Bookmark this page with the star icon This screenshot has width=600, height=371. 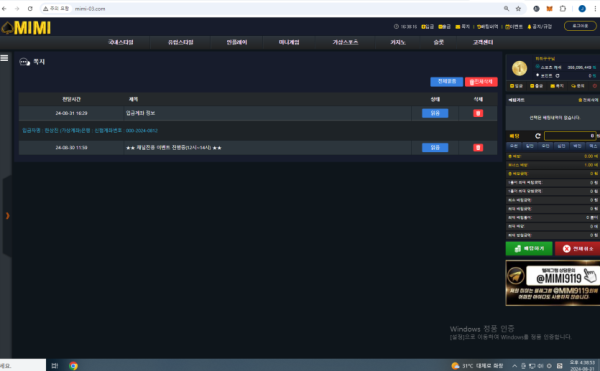[x=518, y=8]
